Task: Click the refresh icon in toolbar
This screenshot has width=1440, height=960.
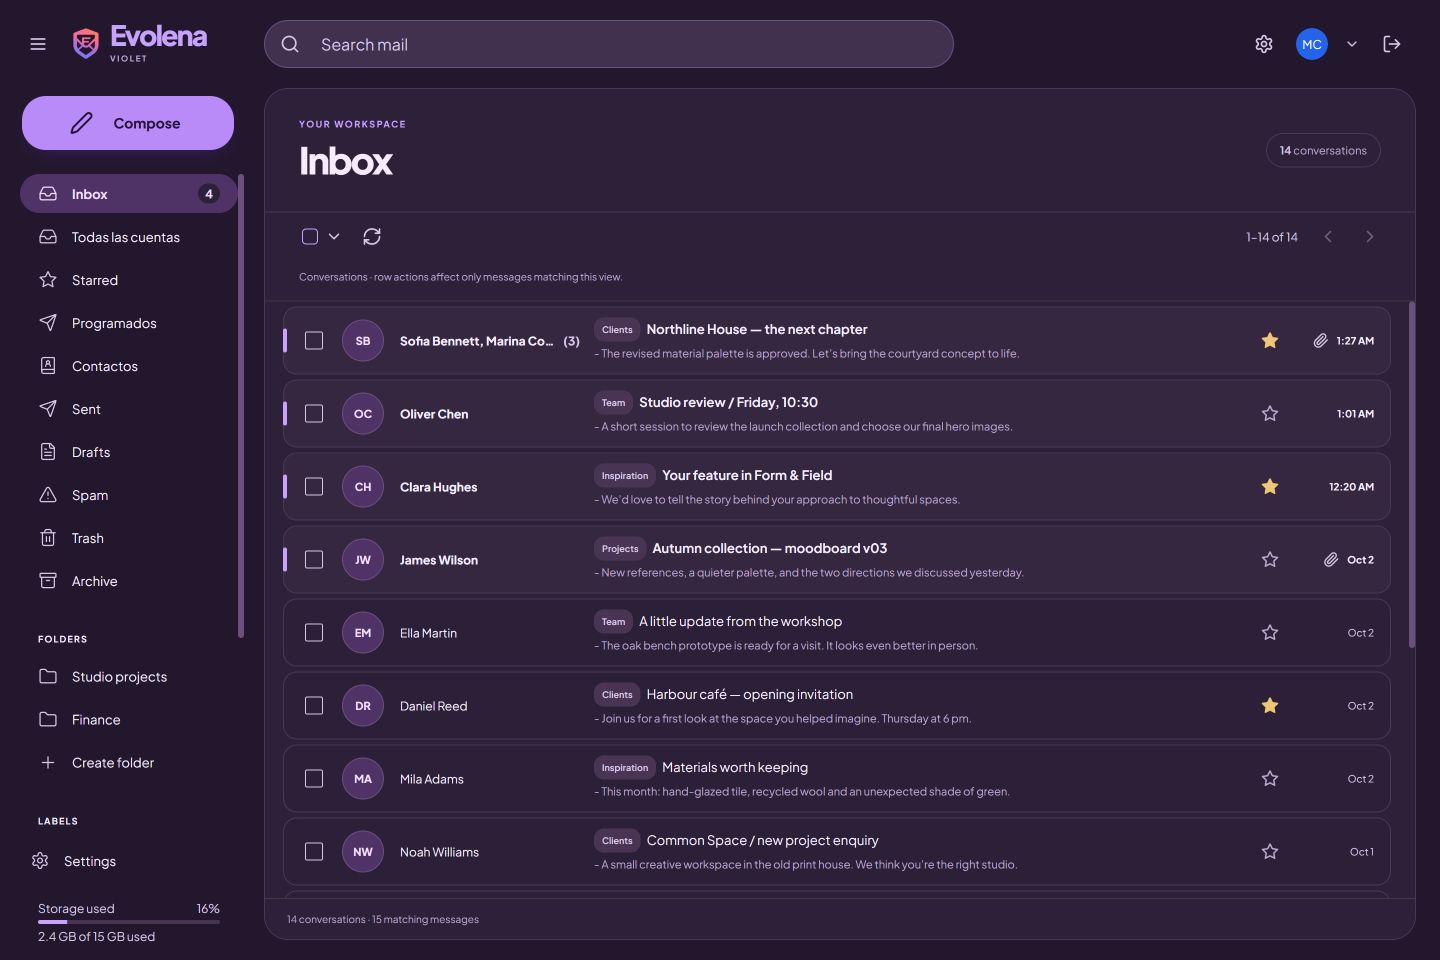Action: tap(372, 237)
